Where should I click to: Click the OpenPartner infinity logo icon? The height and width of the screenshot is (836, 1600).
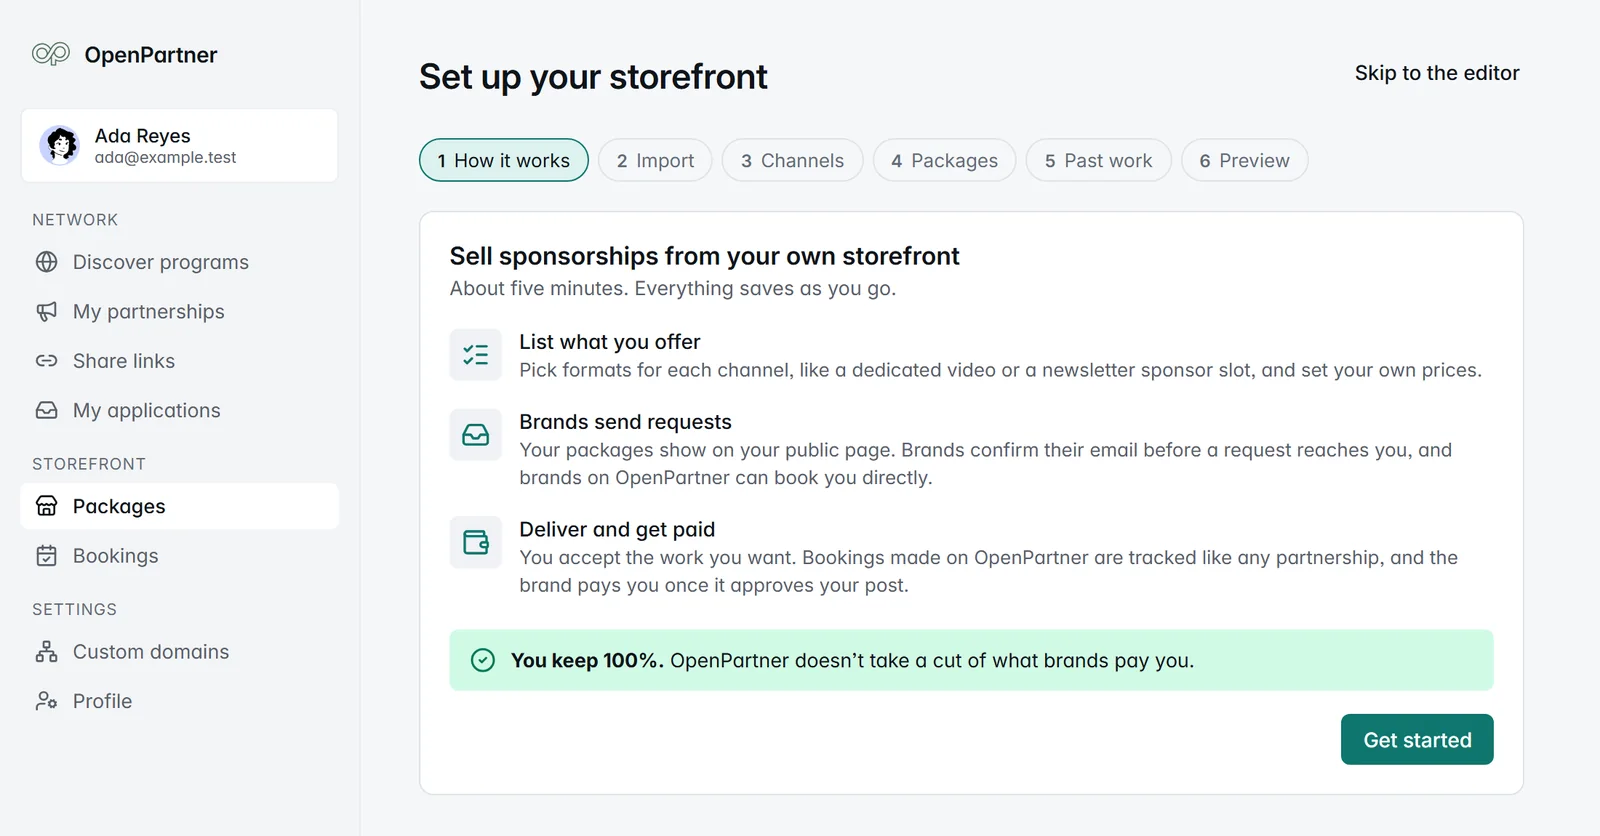tap(51, 54)
